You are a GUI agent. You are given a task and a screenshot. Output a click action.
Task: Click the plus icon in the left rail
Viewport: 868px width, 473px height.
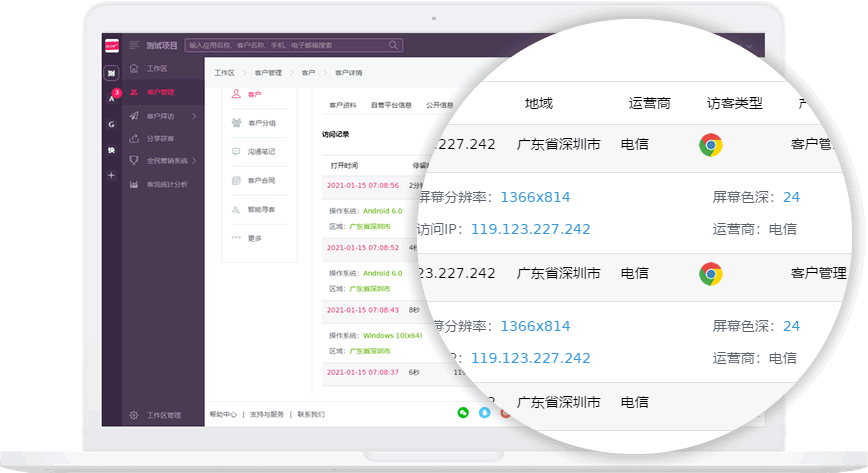[111, 175]
